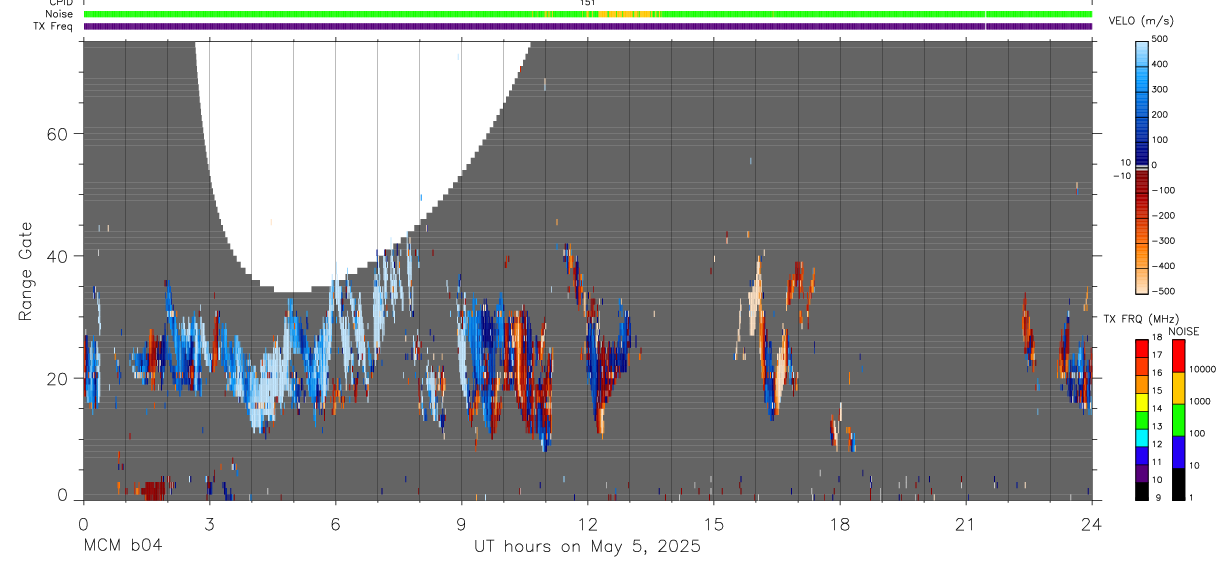Click the green Noise strip above the plot
1228x567 pixels.
click(x=587, y=14)
